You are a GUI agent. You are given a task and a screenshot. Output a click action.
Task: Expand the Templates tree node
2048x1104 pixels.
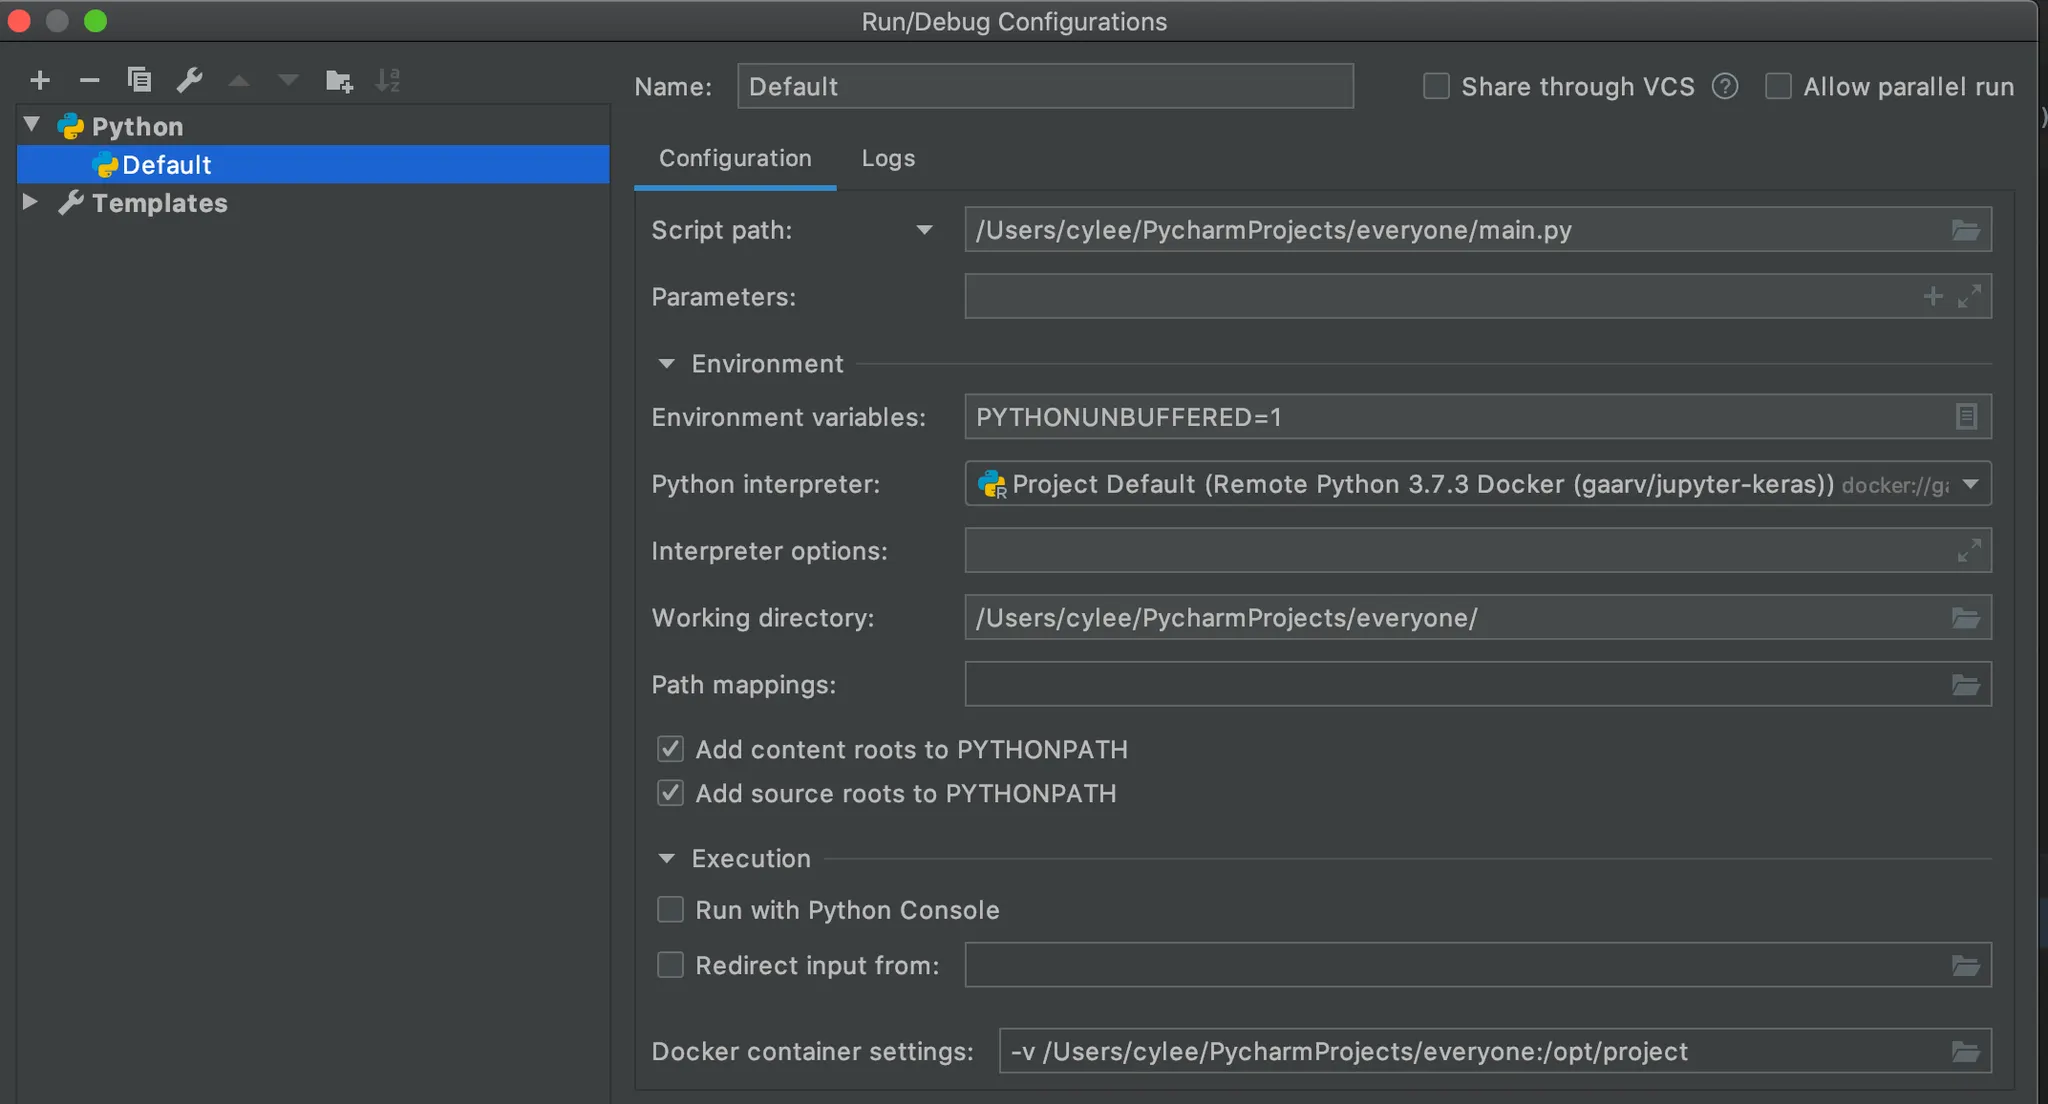click(x=30, y=202)
